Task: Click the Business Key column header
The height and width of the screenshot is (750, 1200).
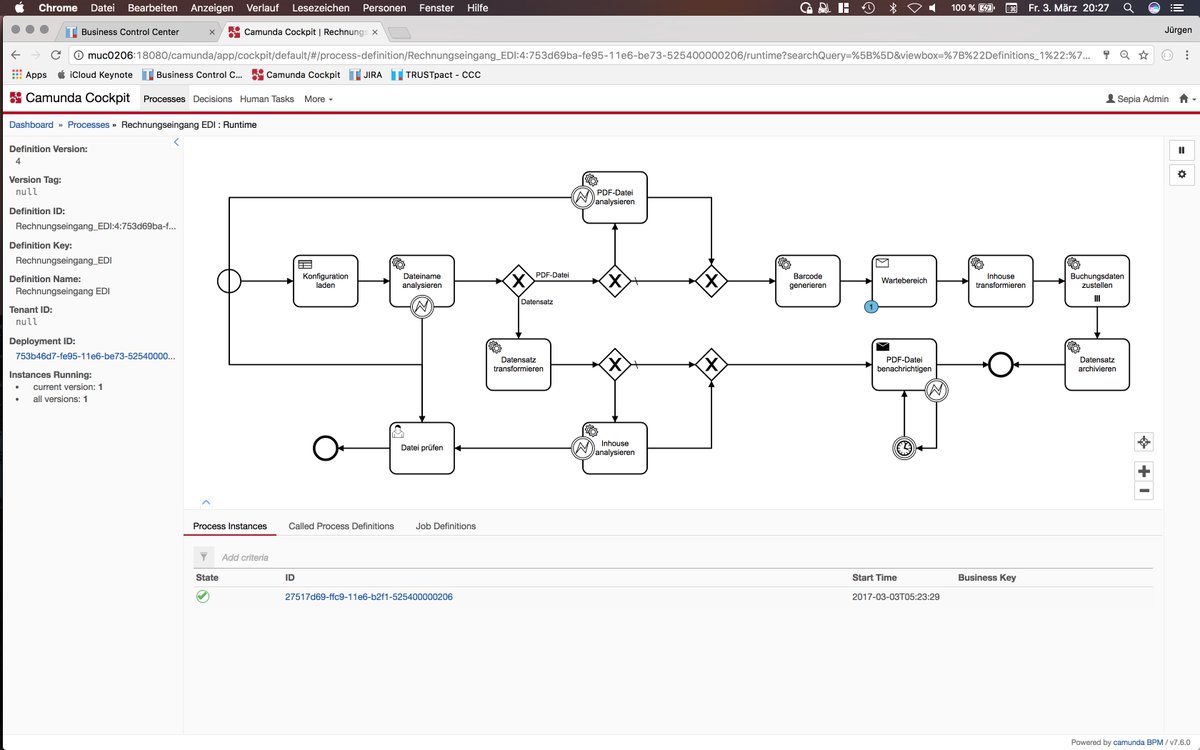Action: (987, 577)
